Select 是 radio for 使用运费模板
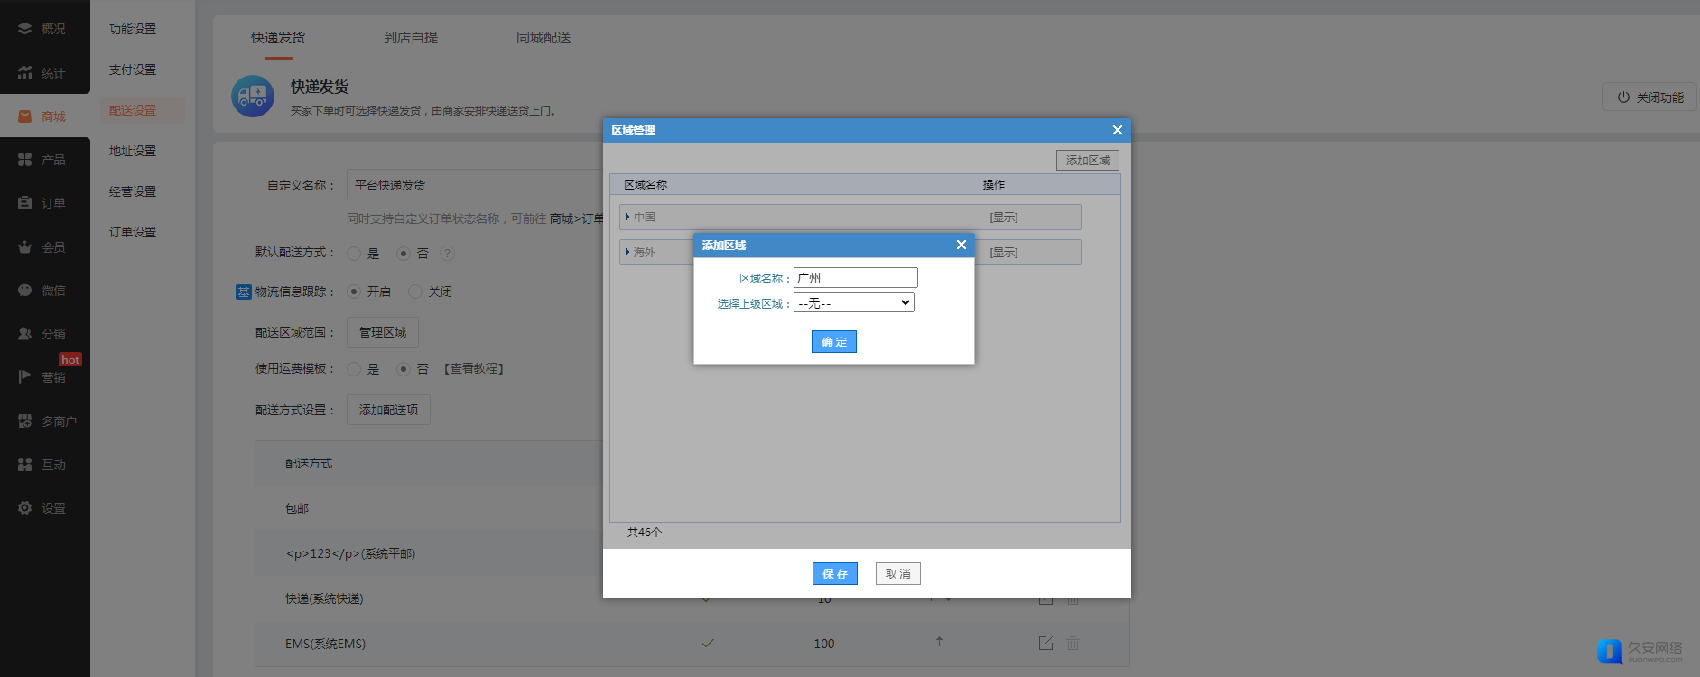This screenshot has height=677, width=1700. [354, 370]
